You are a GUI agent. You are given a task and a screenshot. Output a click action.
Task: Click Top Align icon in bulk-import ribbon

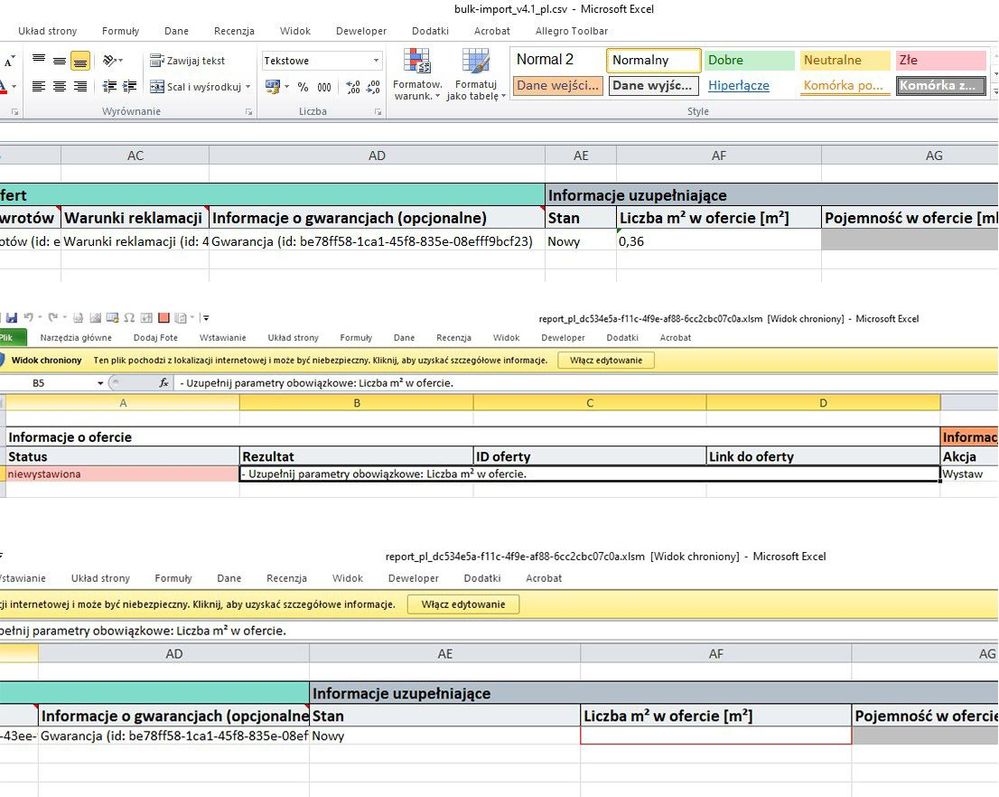tap(39, 60)
